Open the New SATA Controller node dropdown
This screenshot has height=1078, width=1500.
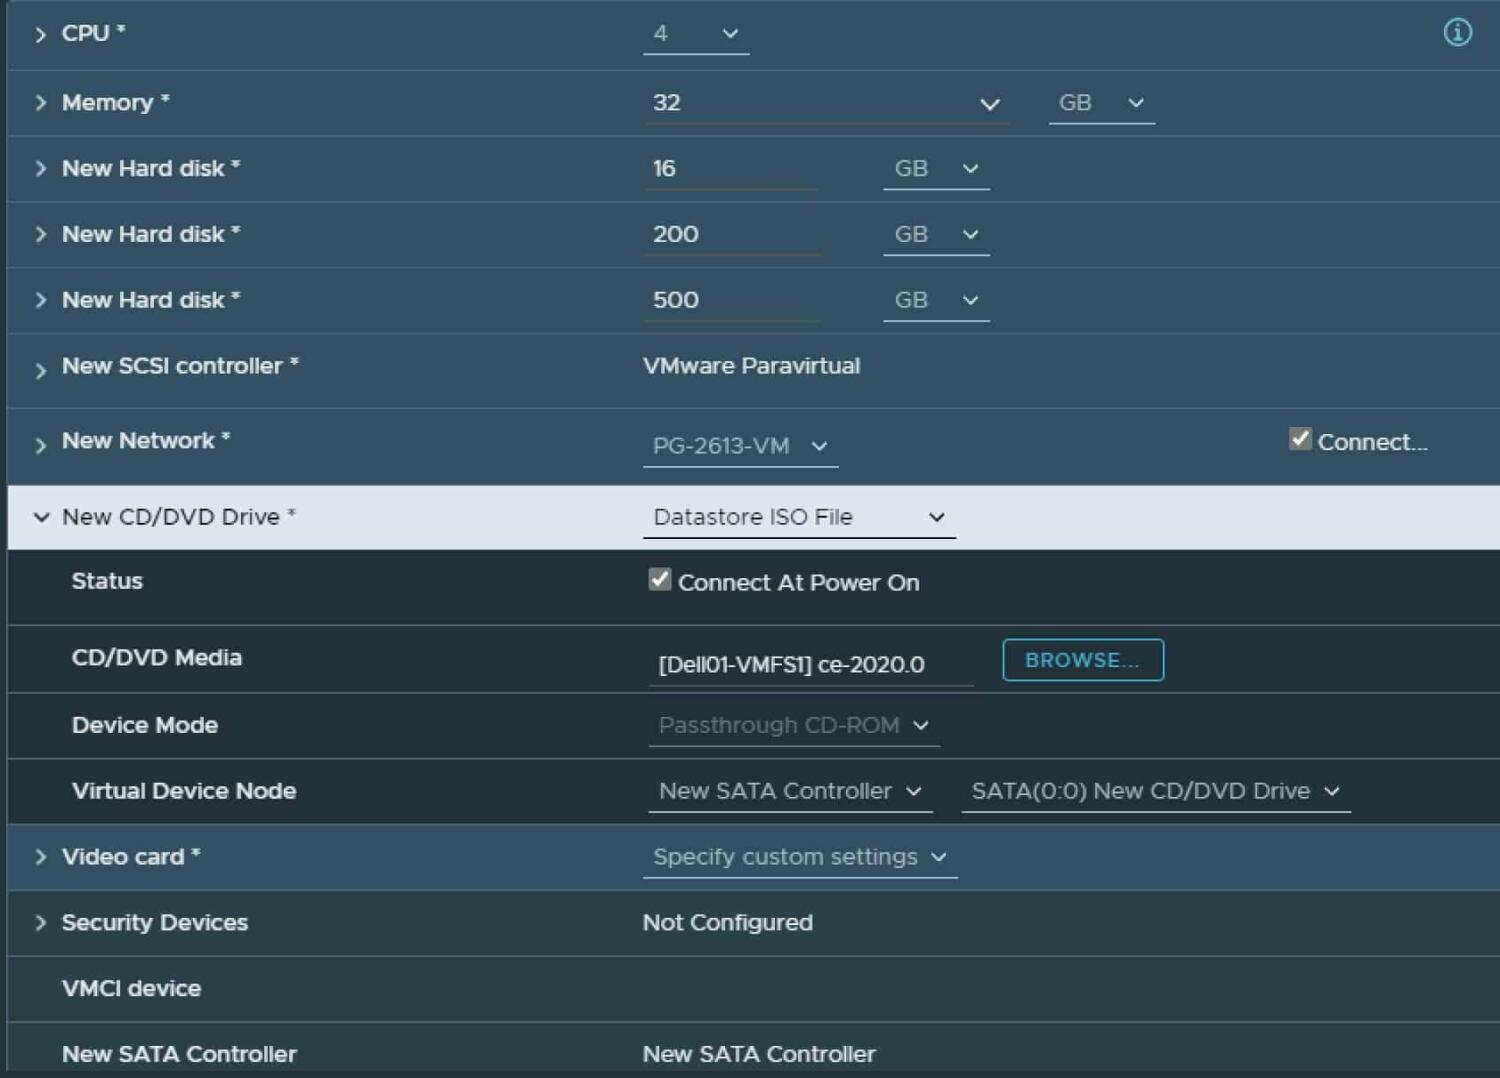pyautogui.click(x=912, y=791)
